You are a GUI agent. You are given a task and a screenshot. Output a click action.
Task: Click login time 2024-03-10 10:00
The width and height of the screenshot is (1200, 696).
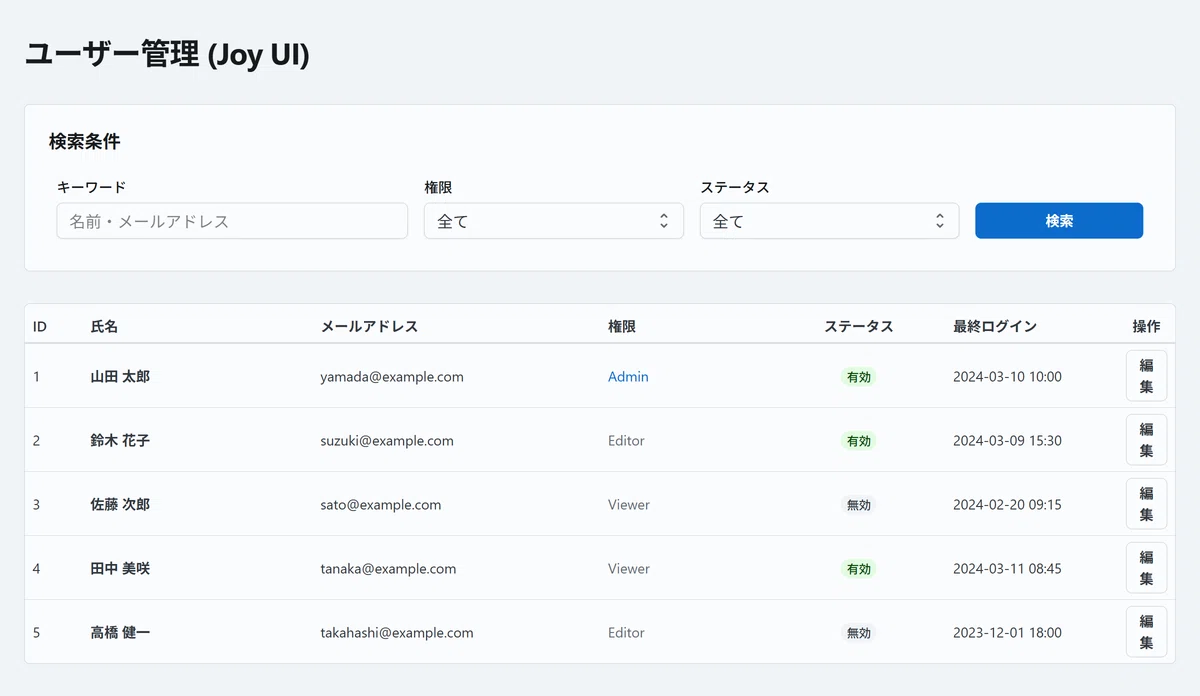coord(1007,377)
